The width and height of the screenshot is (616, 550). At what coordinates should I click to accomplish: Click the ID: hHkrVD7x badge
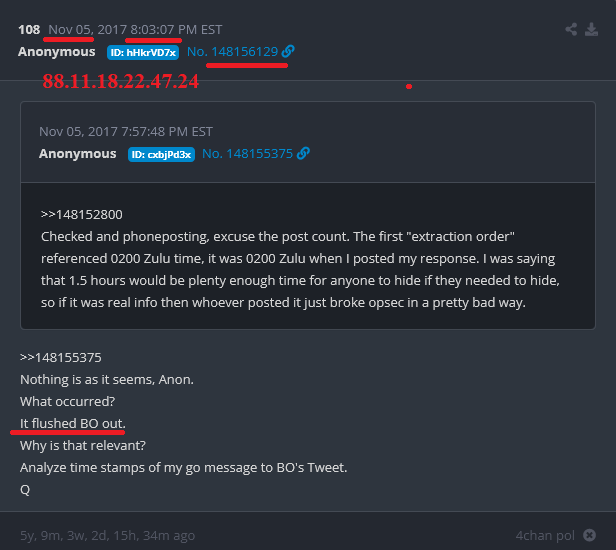(143, 52)
